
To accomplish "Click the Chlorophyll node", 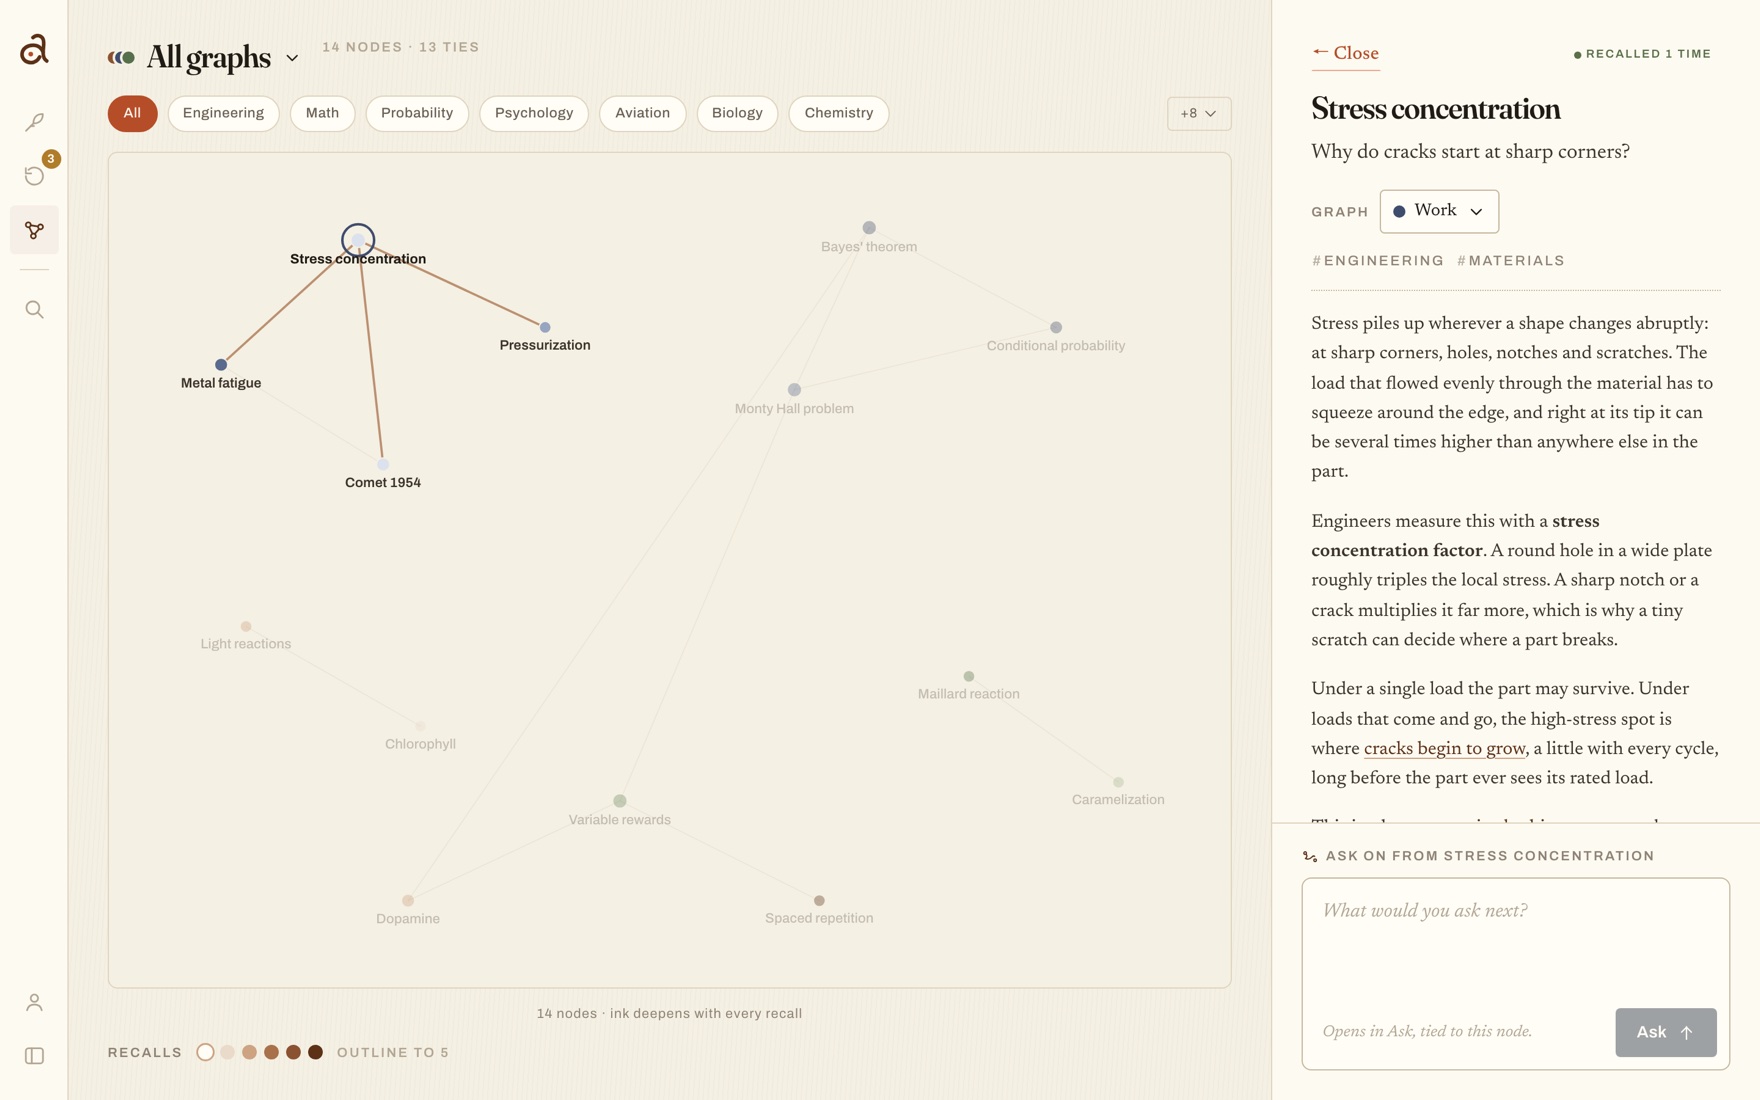I will 420,726.
